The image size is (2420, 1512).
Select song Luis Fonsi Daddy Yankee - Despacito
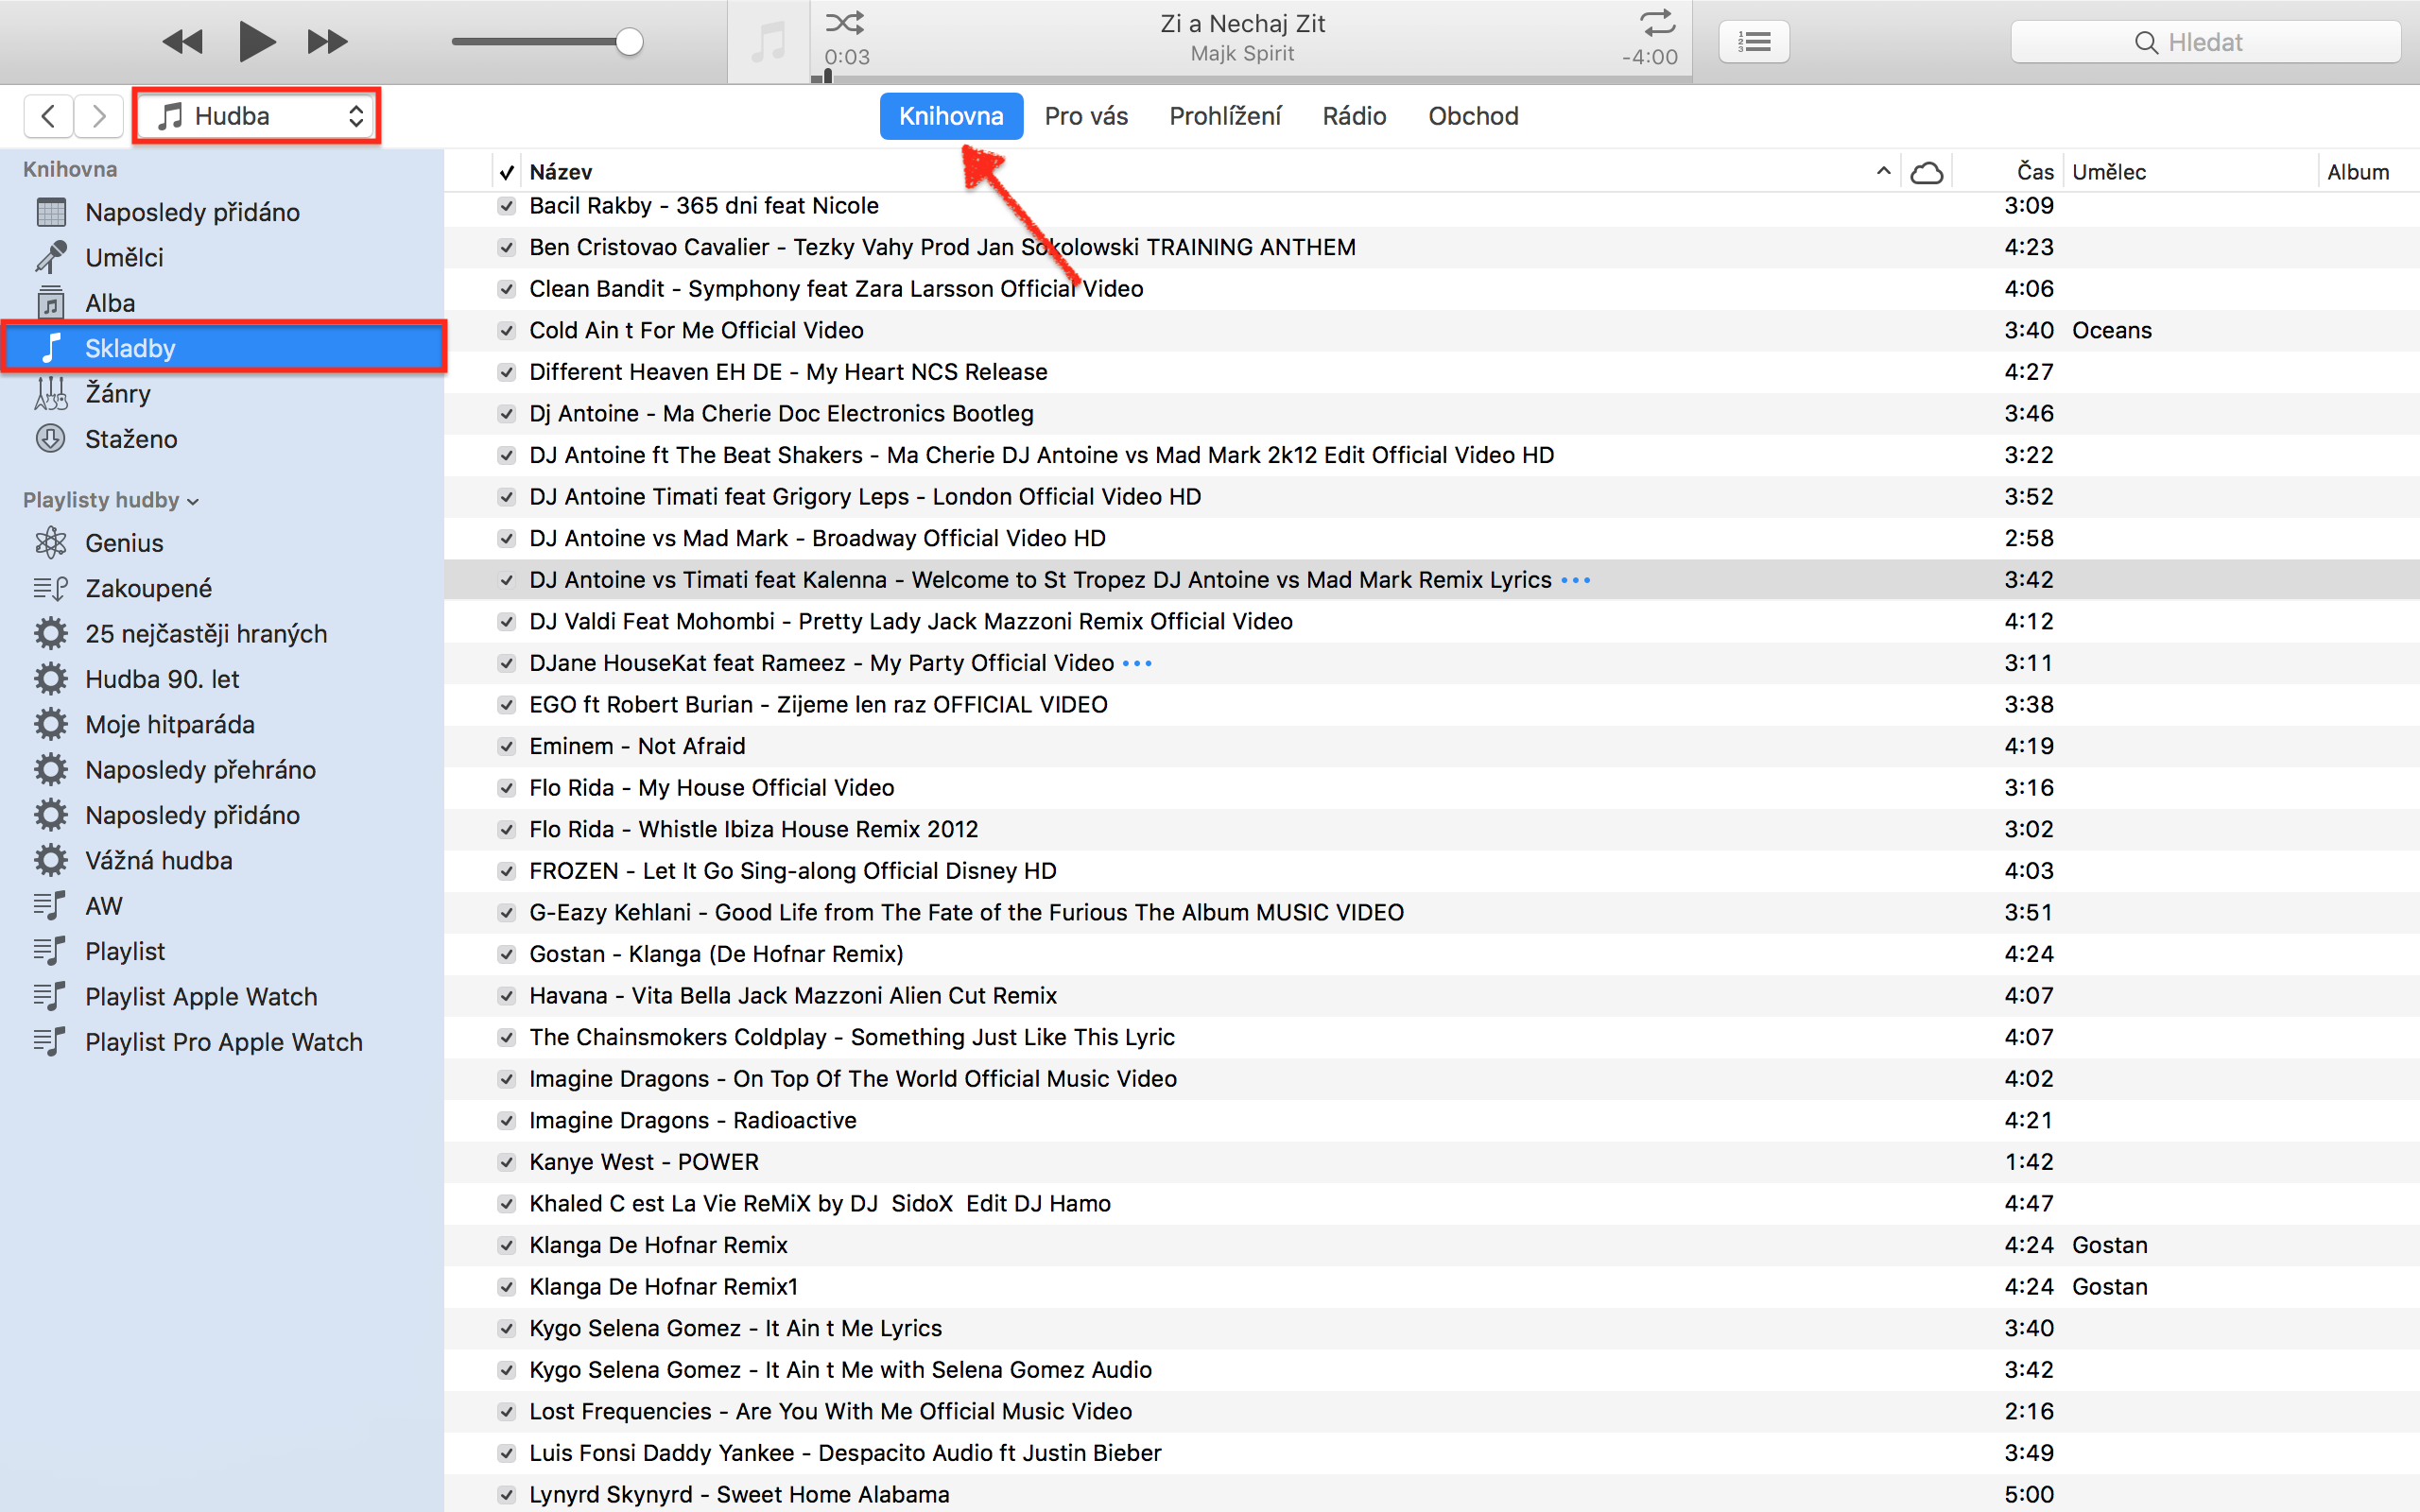[1432, 1453]
